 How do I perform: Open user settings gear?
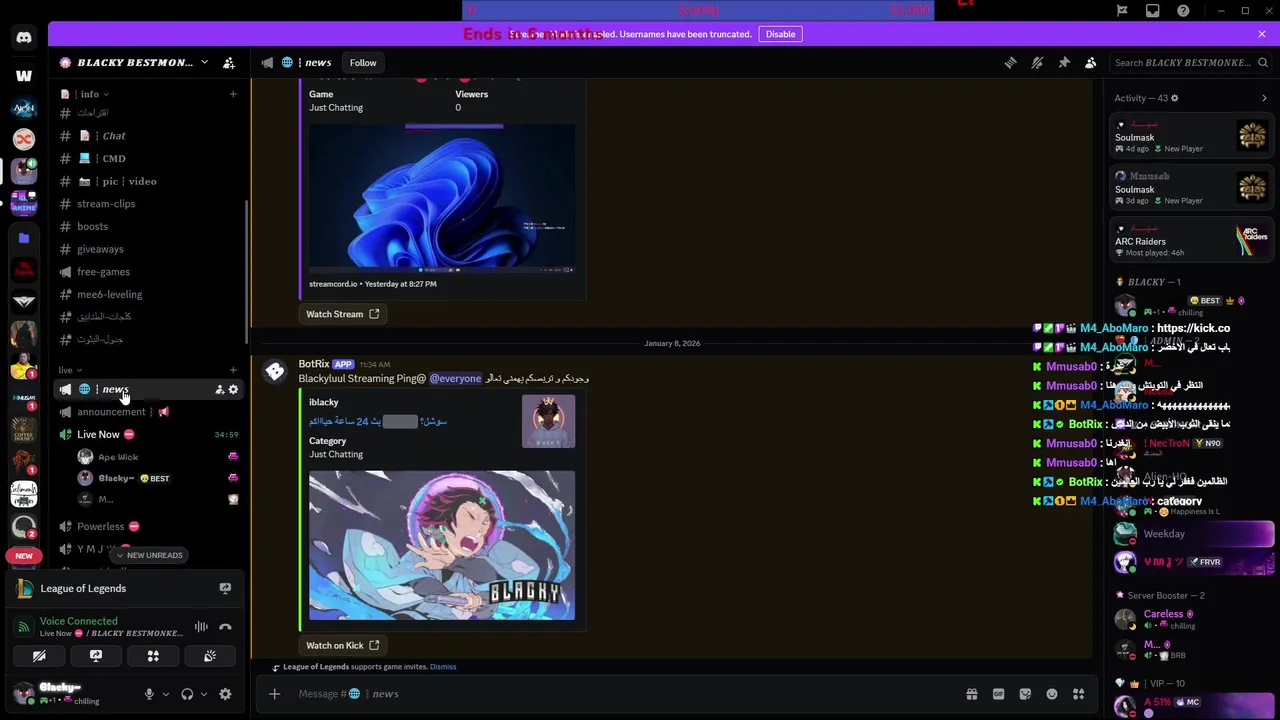coord(225,694)
